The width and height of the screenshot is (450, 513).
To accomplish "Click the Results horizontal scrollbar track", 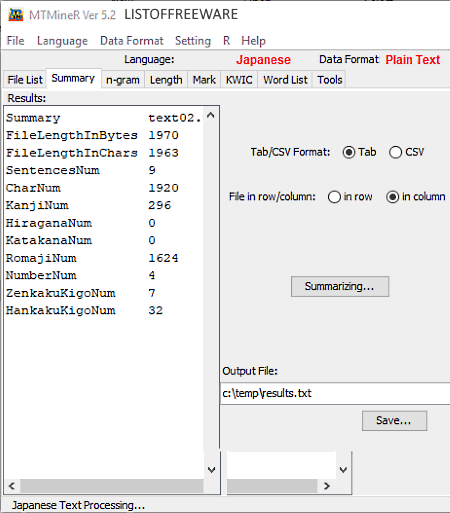I will click(111, 486).
